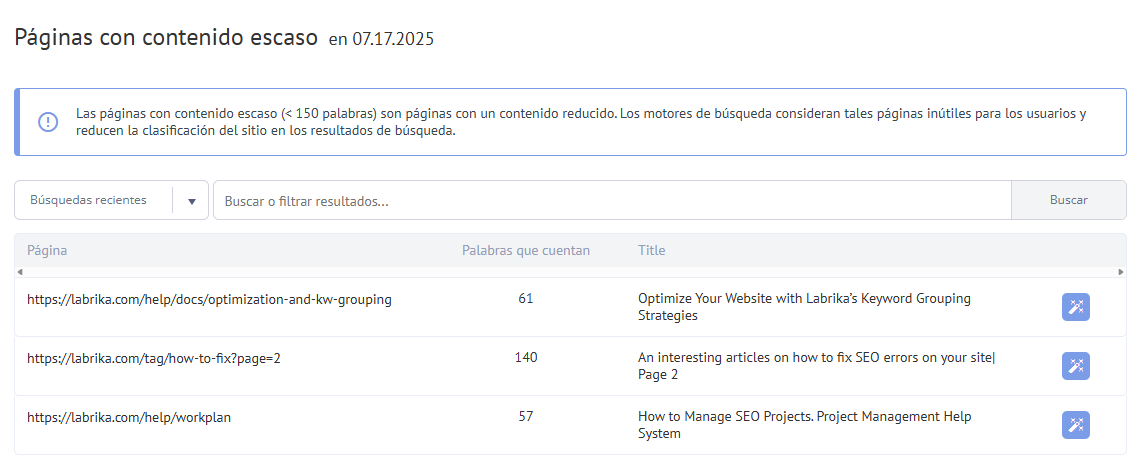Select word count value 140
Image resolution: width=1142 pixels, height=455 pixels.
(x=526, y=357)
